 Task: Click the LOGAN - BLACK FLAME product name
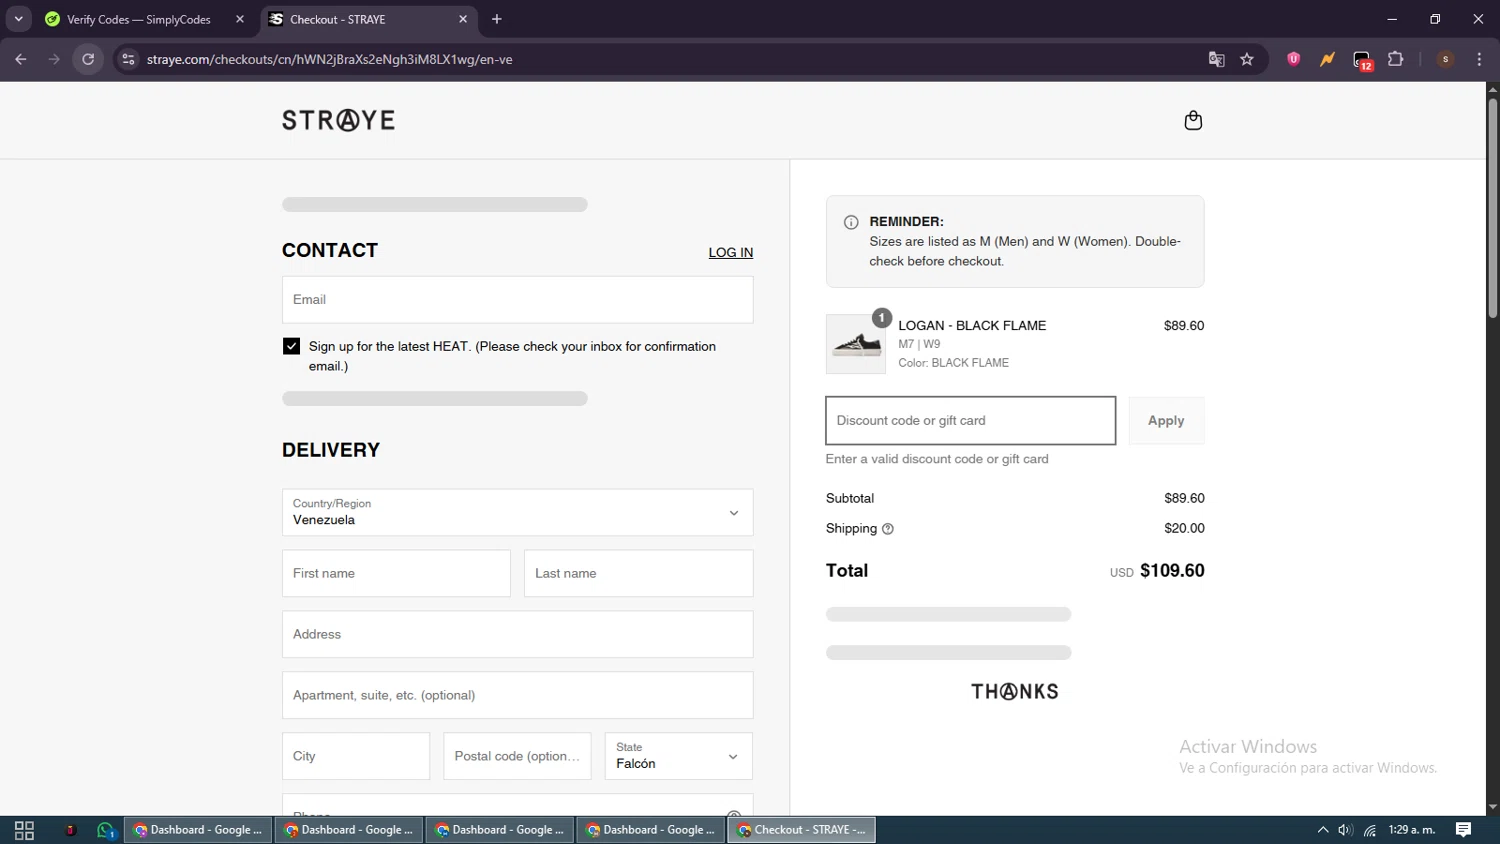972,326
